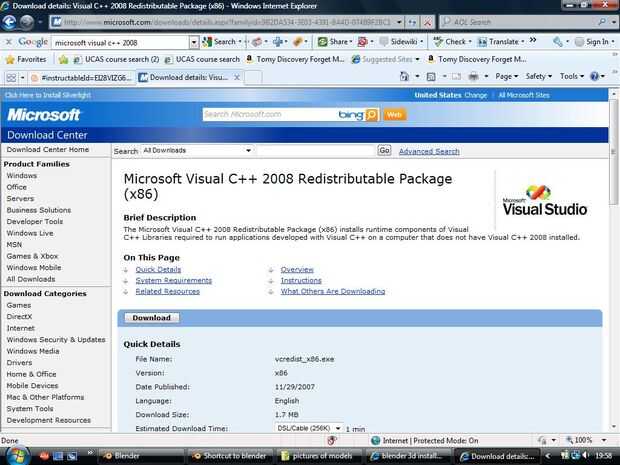Click the Refresh icon beside address bar

click(x=412, y=23)
